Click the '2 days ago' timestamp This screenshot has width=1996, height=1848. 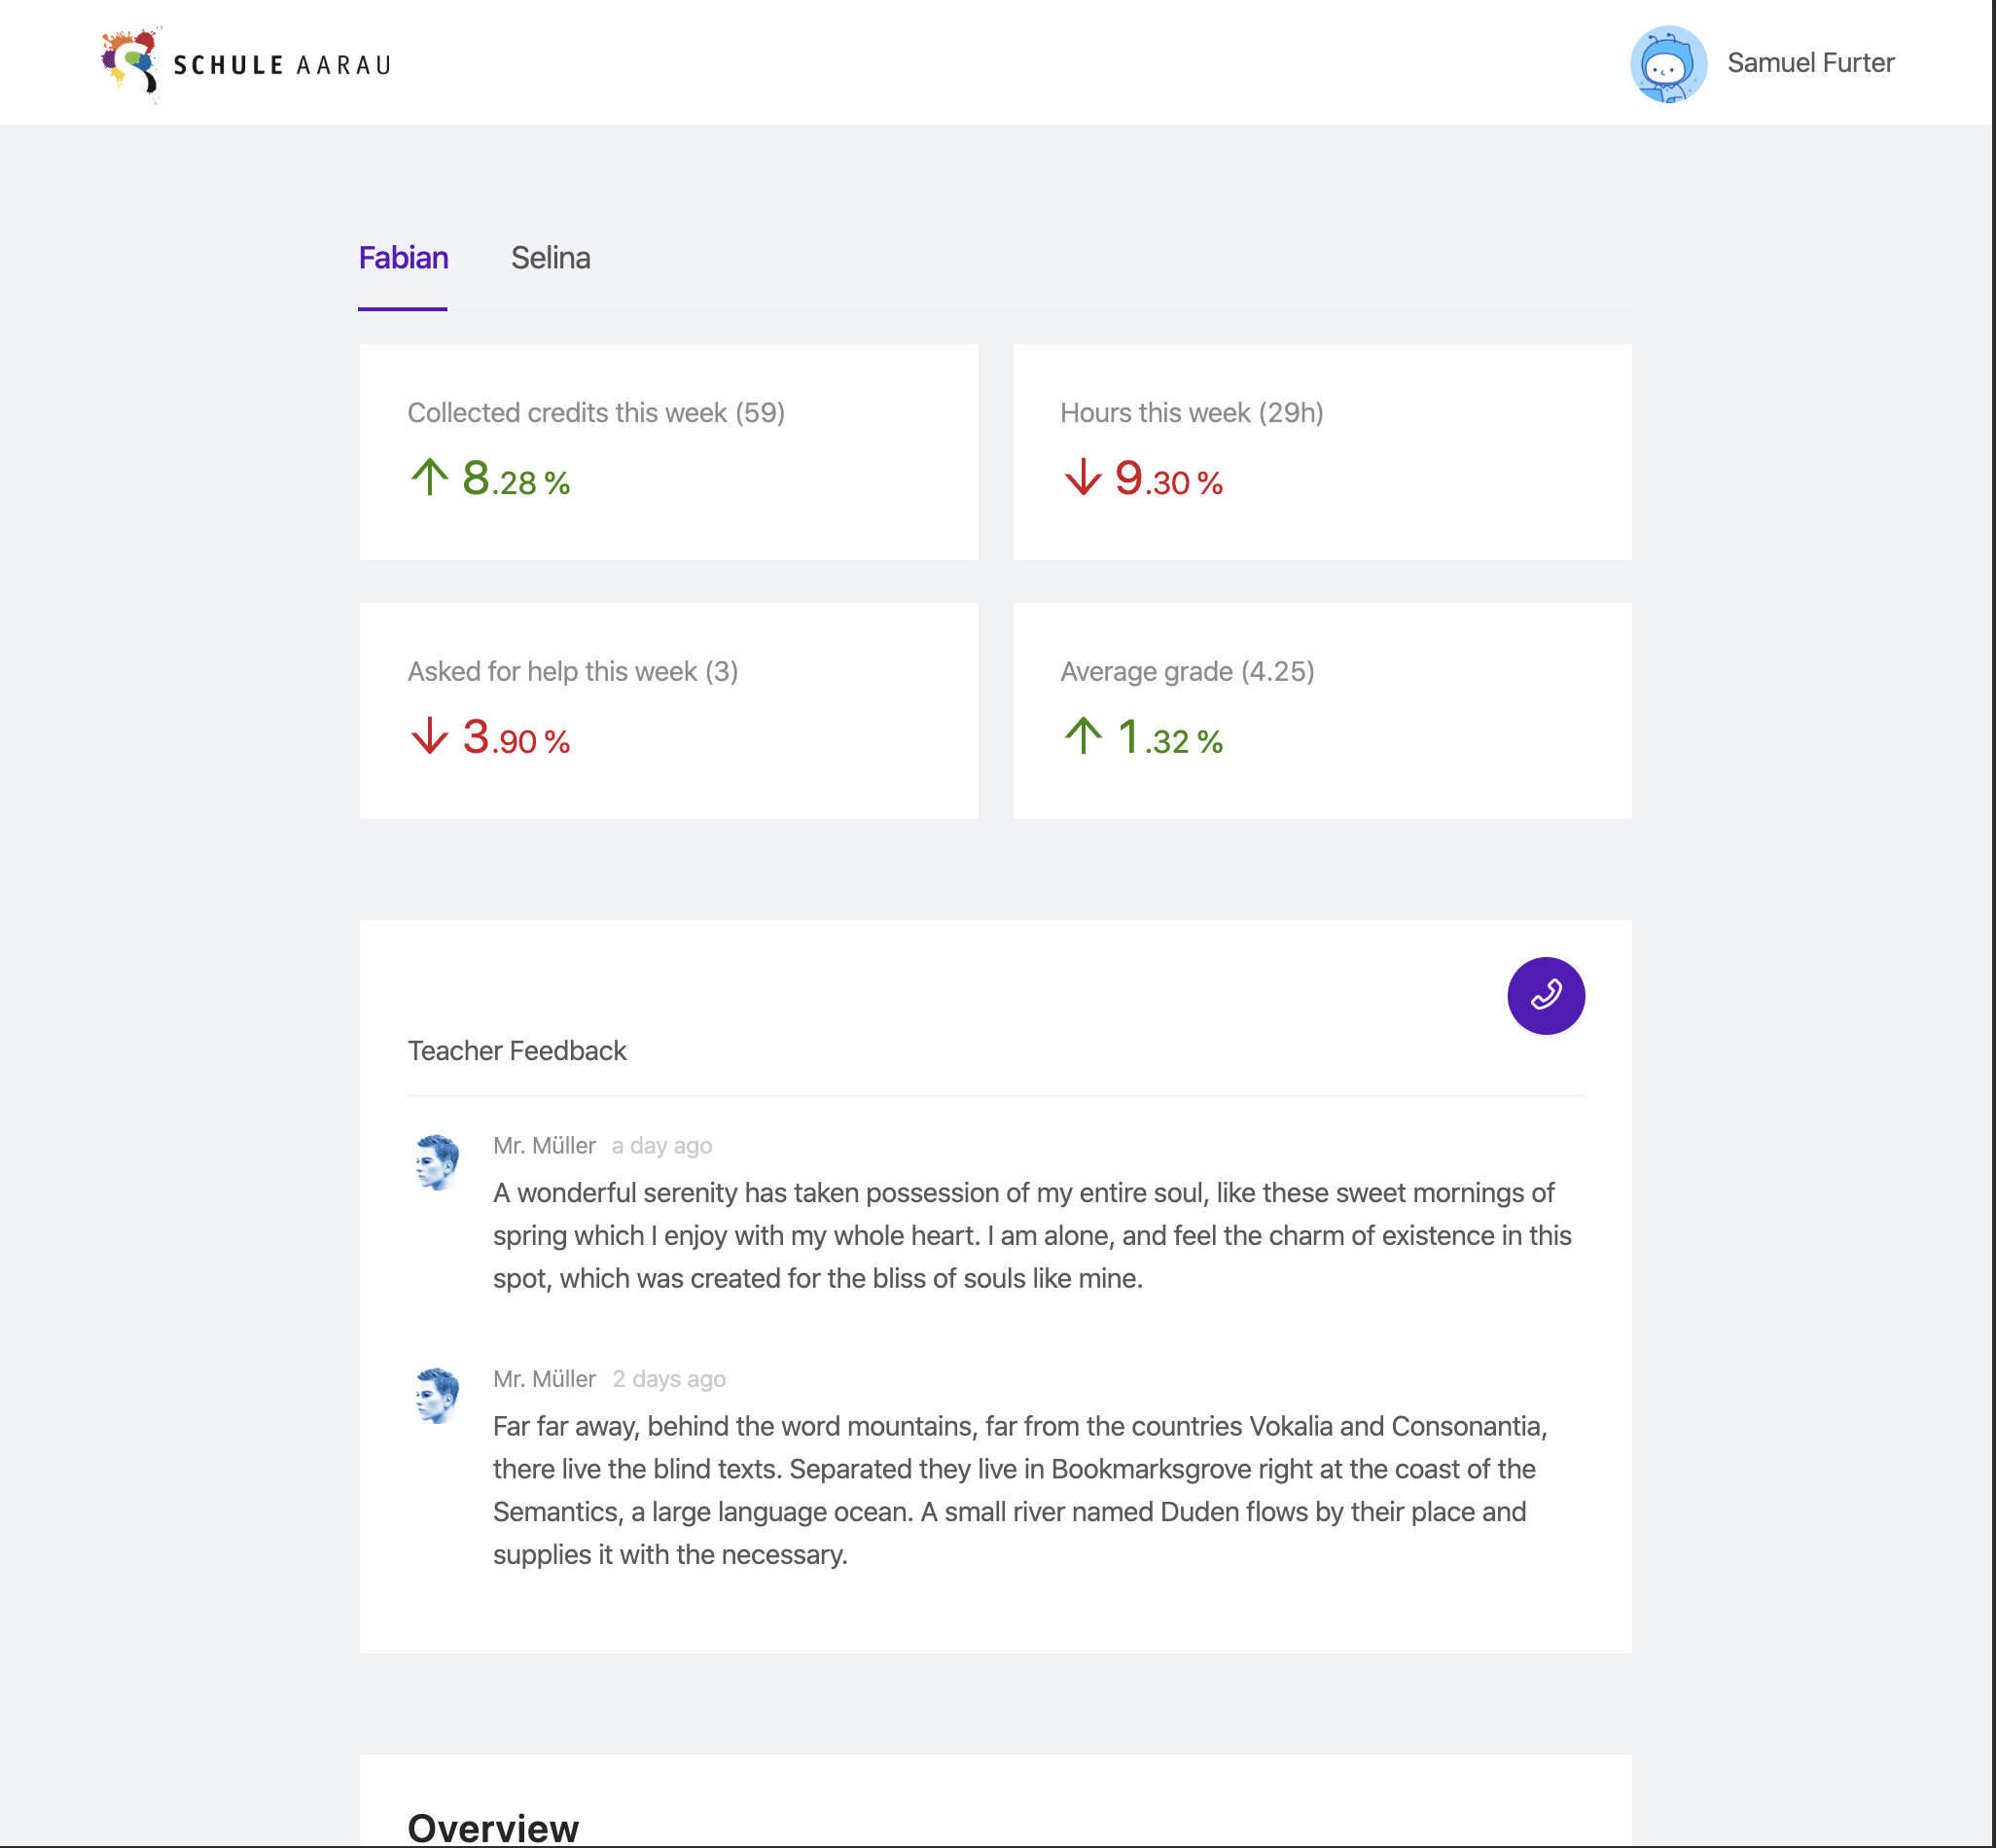coord(669,1379)
